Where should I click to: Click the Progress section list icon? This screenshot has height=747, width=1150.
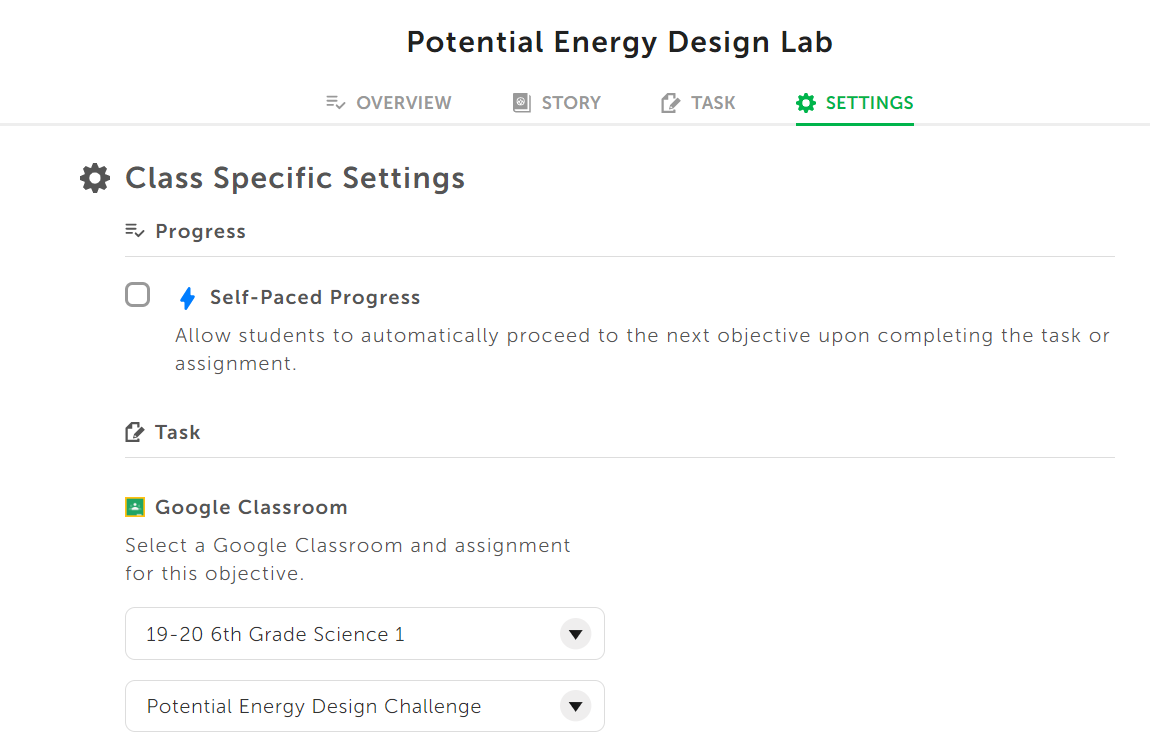(135, 231)
